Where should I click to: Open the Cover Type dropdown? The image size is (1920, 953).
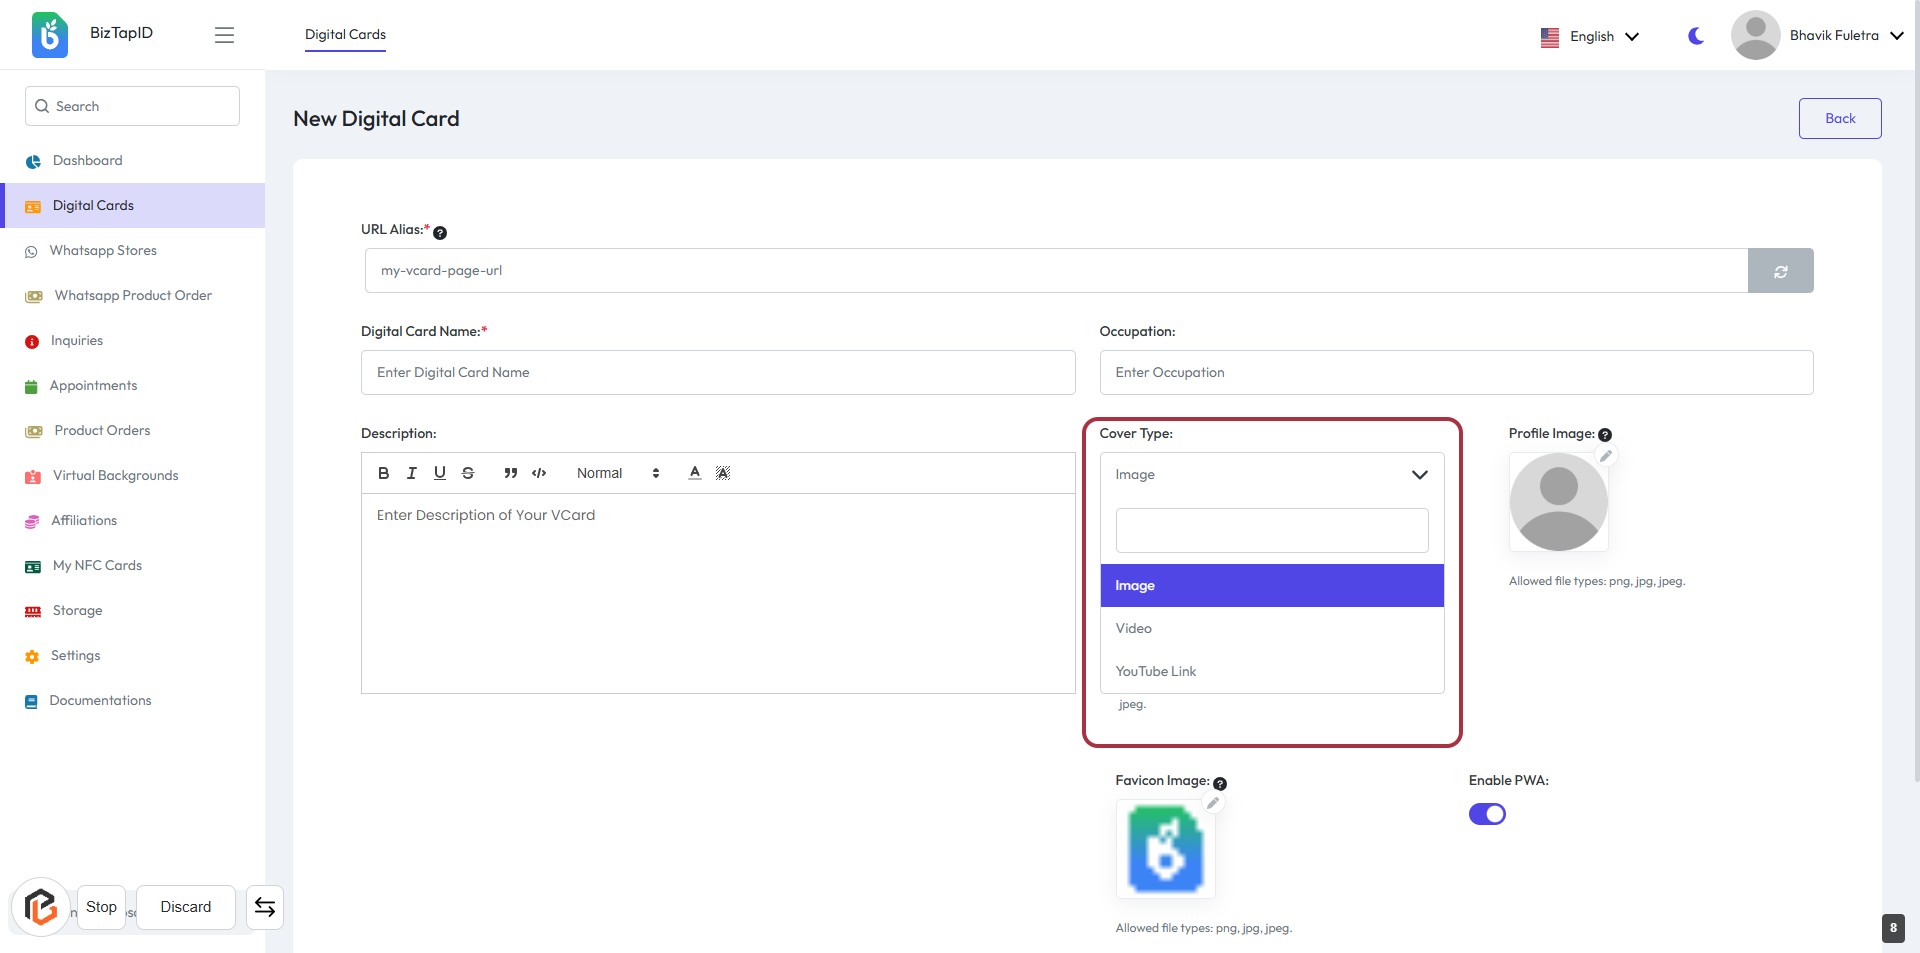1271,475
